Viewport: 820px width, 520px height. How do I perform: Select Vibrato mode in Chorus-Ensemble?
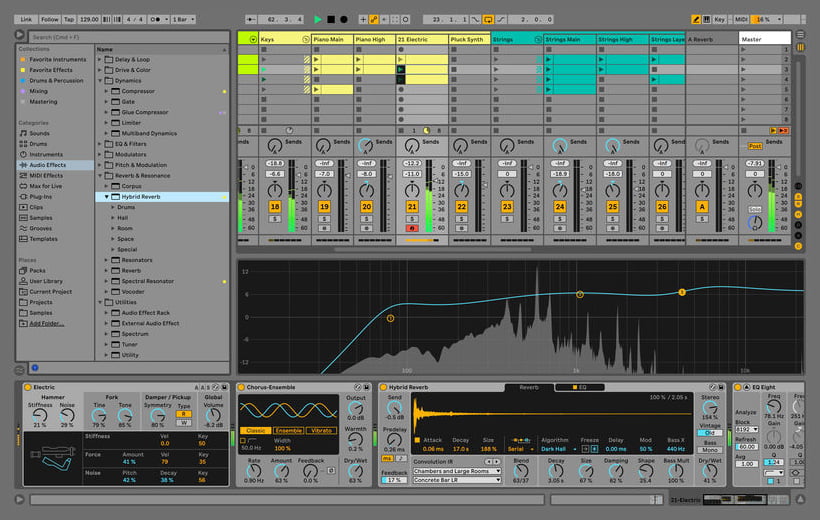pyautogui.click(x=321, y=431)
